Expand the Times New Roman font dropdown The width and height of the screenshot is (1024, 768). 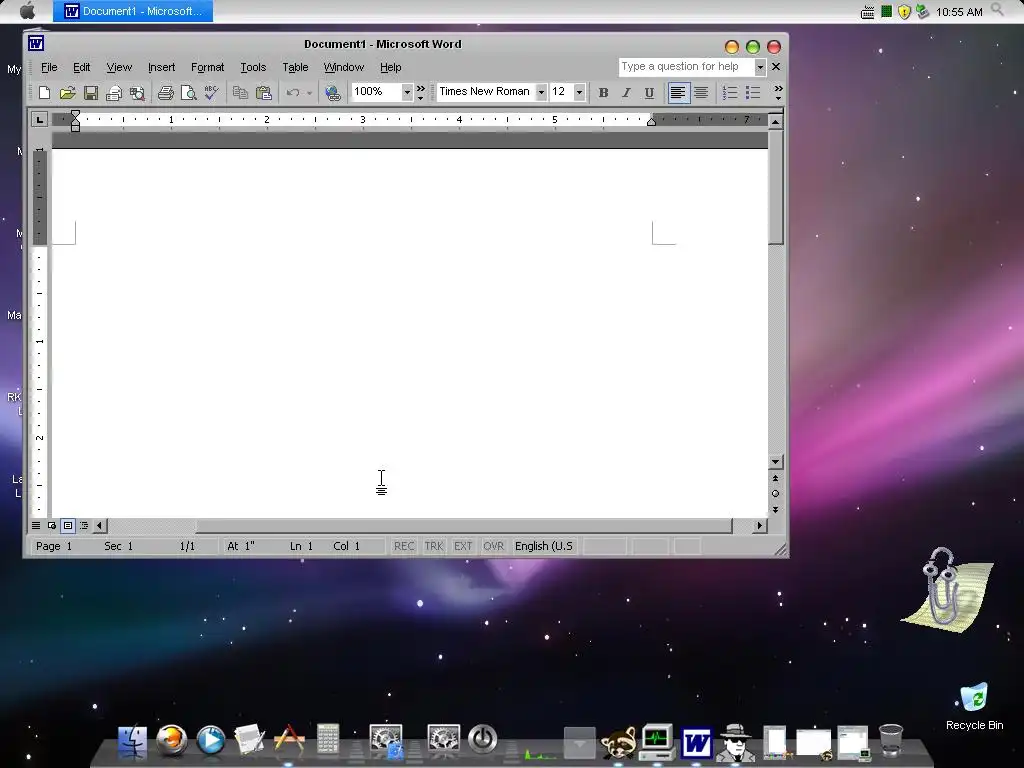point(541,92)
